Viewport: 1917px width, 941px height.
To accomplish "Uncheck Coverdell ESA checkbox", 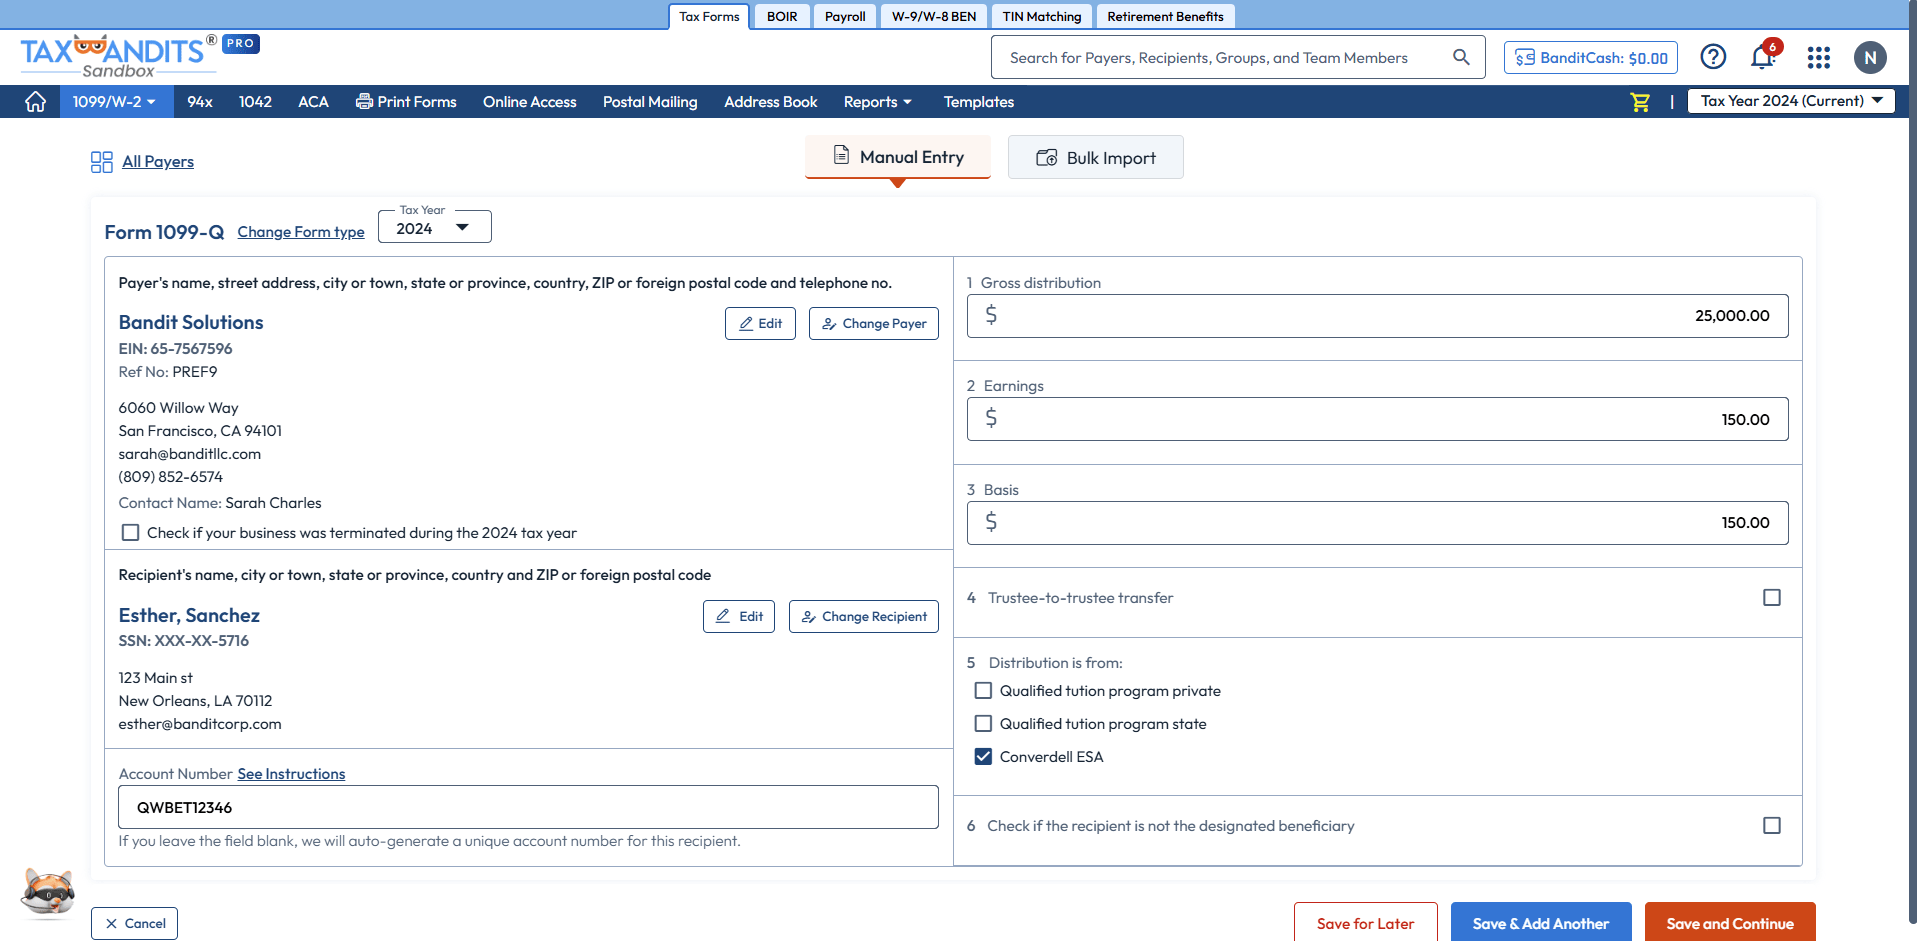I will 983,756.
